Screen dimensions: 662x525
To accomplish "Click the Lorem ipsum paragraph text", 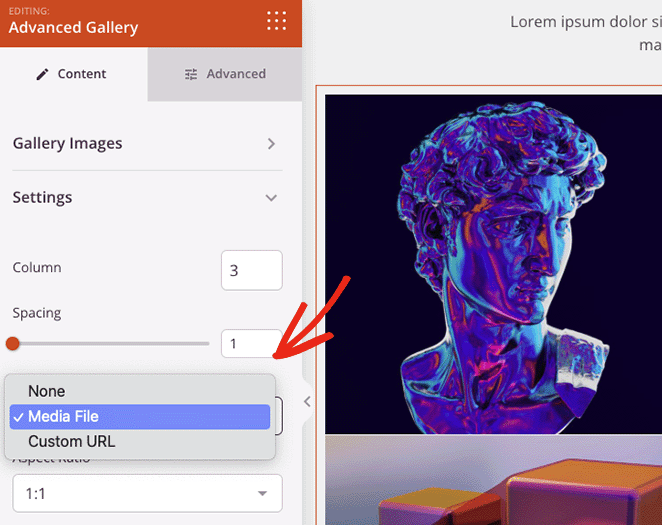I will (586, 33).
